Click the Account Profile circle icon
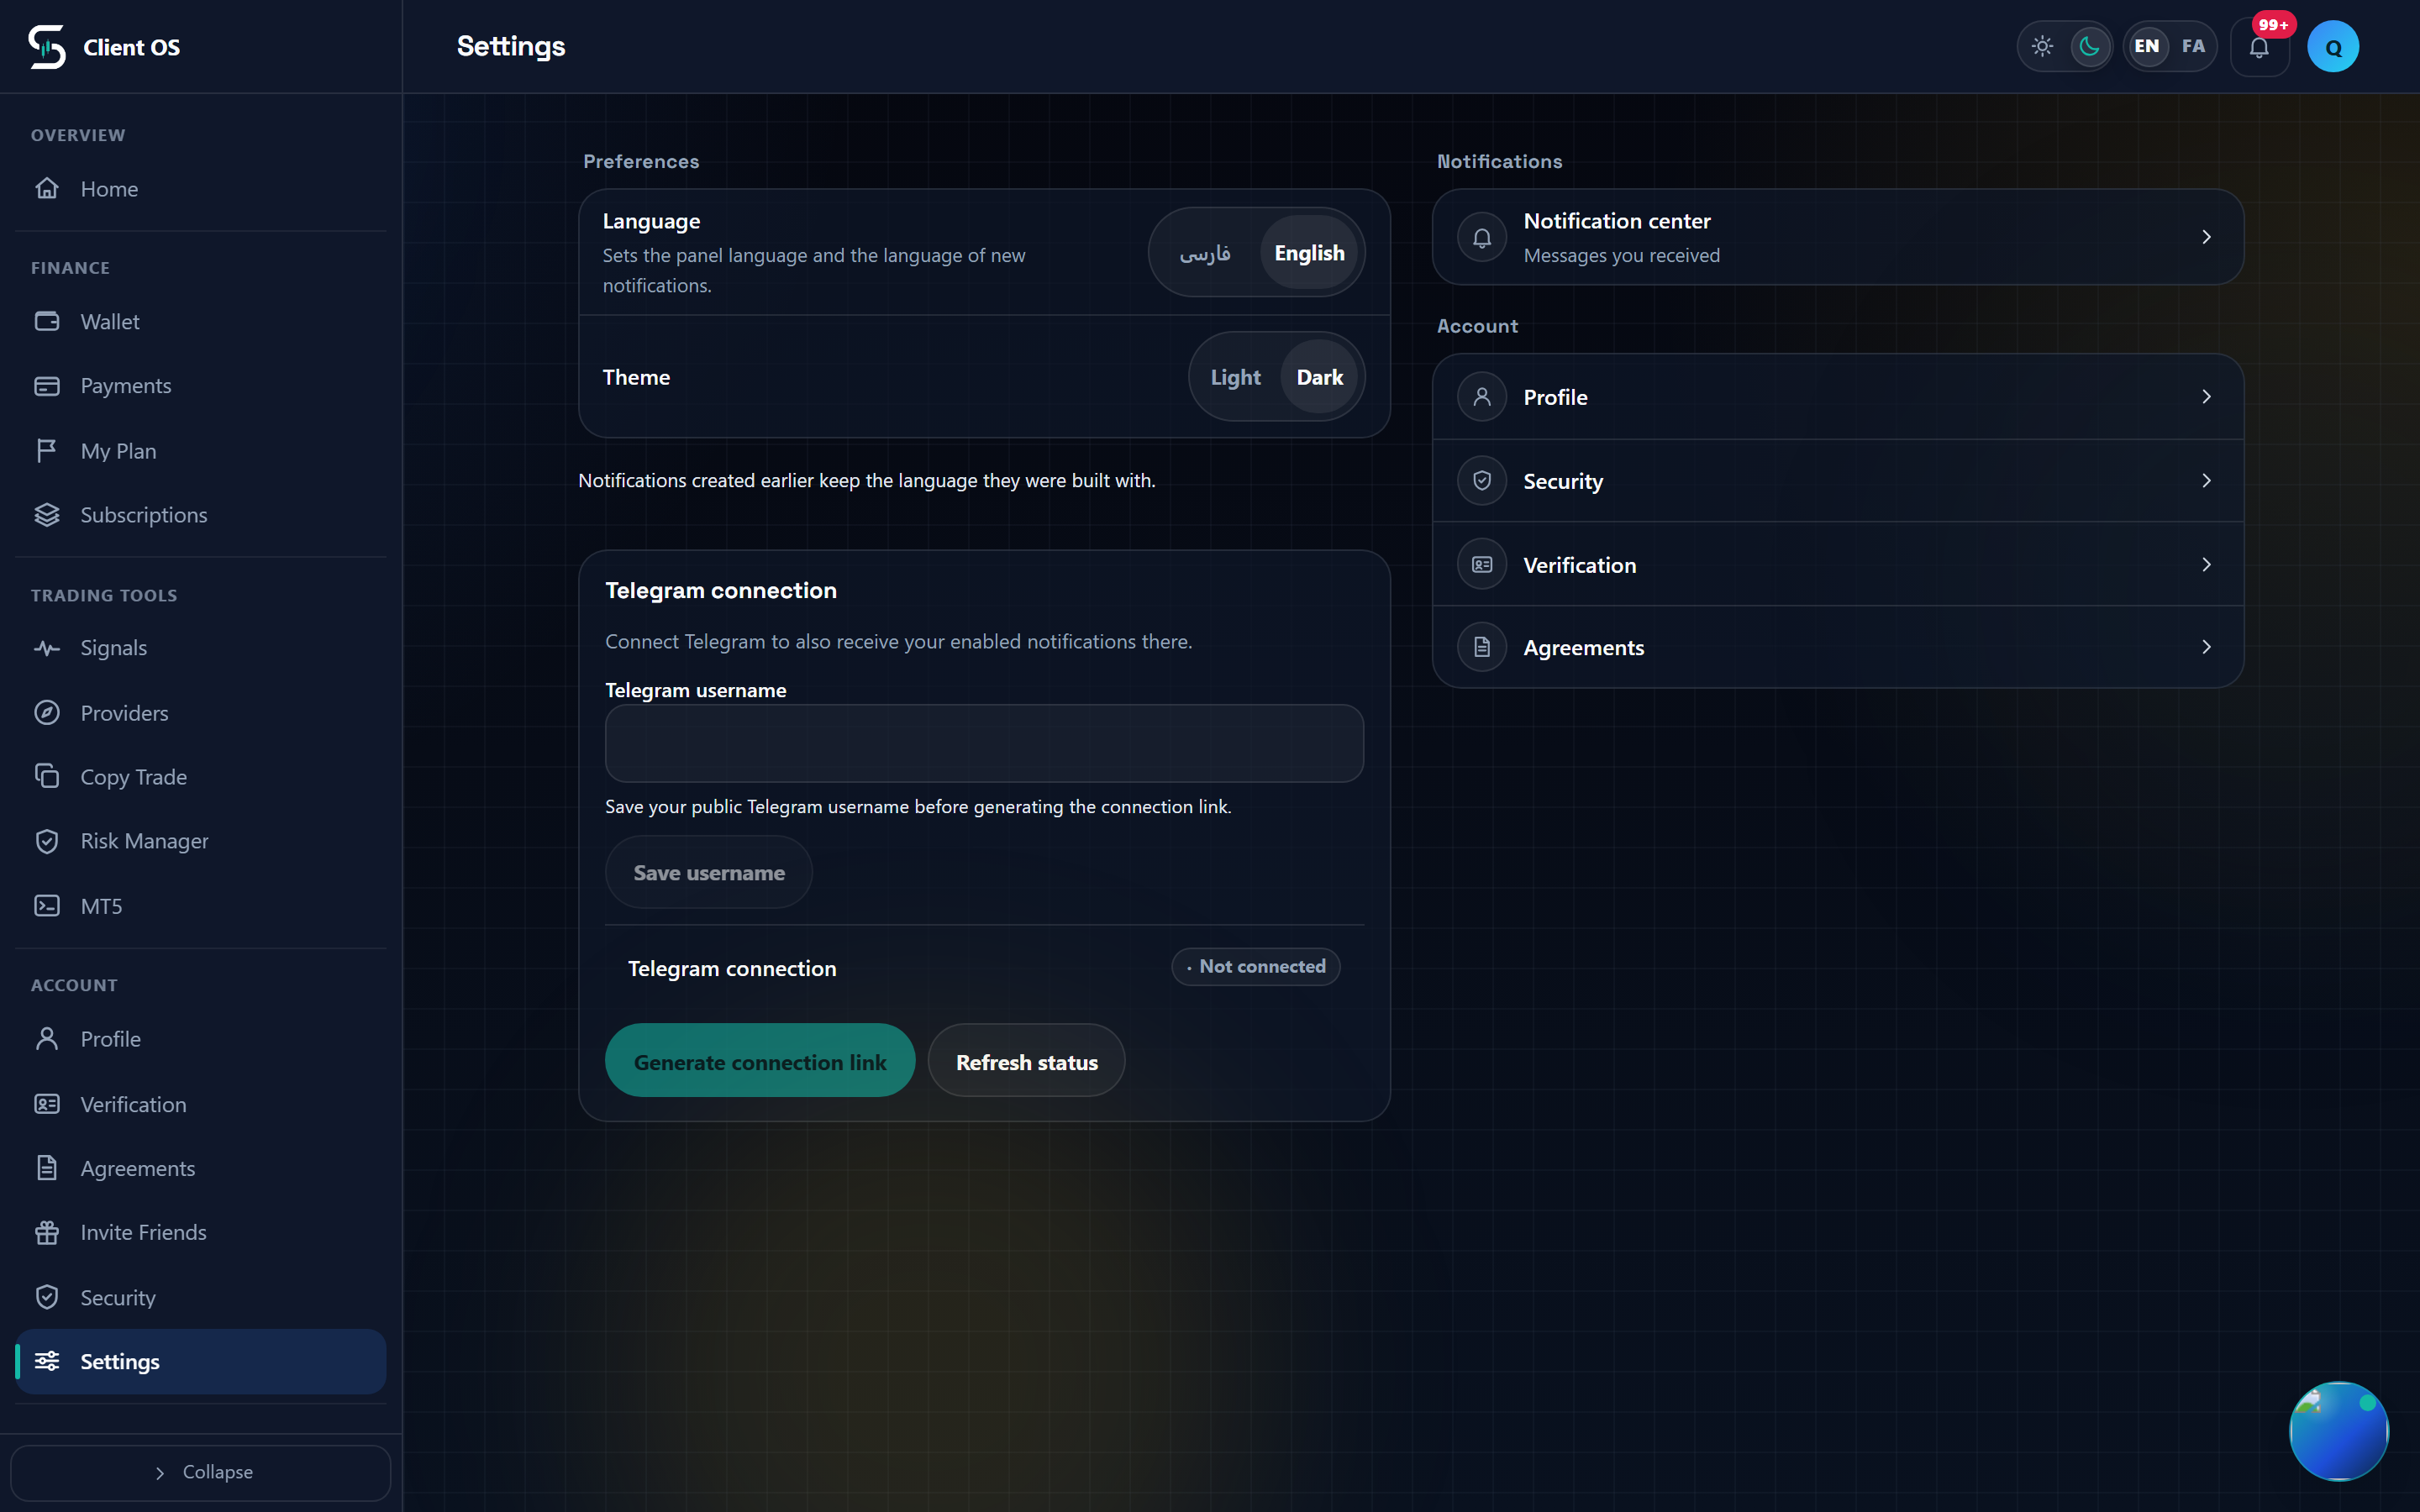 pos(1482,397)
